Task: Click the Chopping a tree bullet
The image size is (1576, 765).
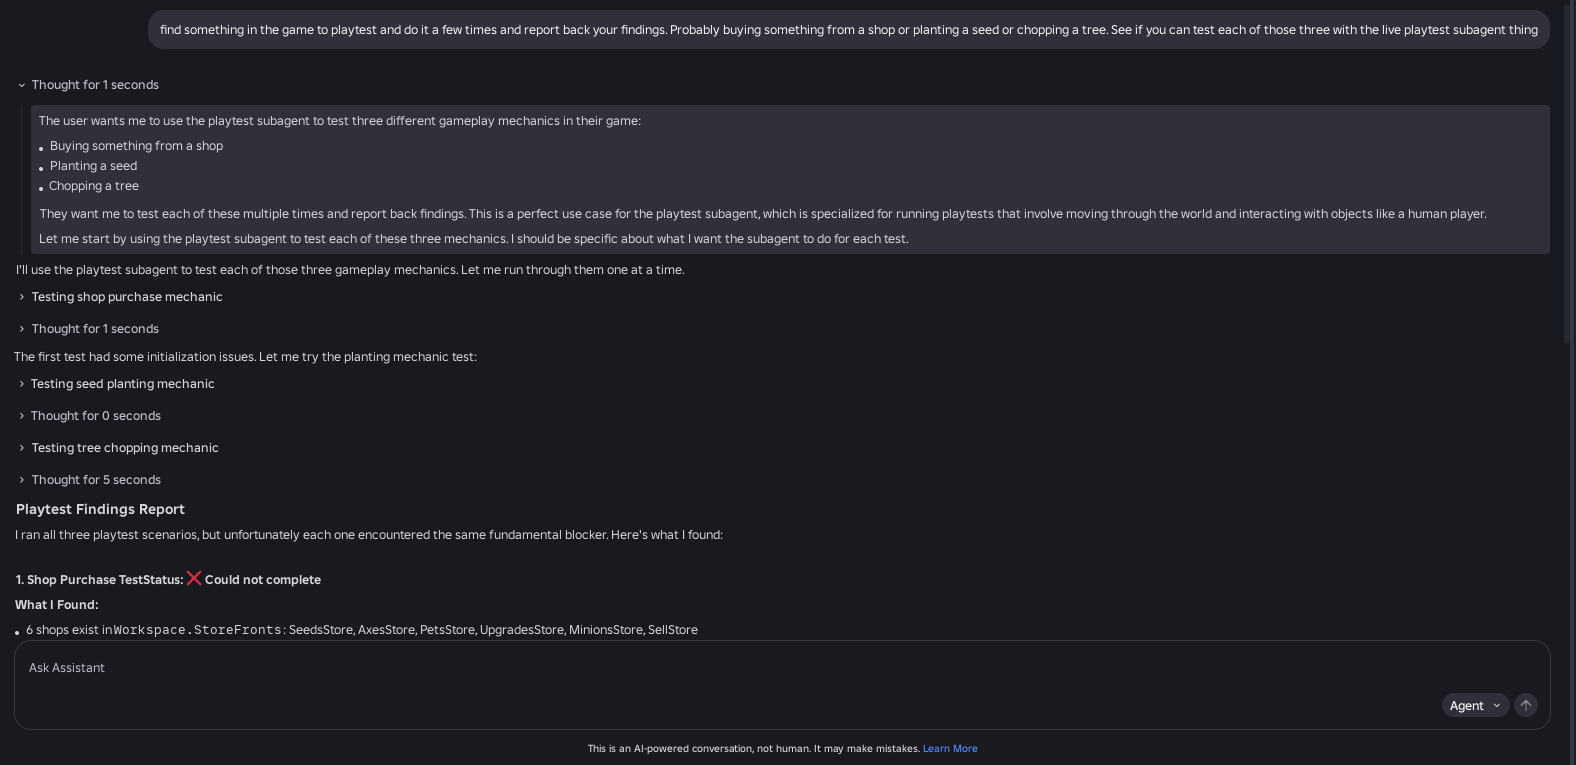Action: pos(94,186)
